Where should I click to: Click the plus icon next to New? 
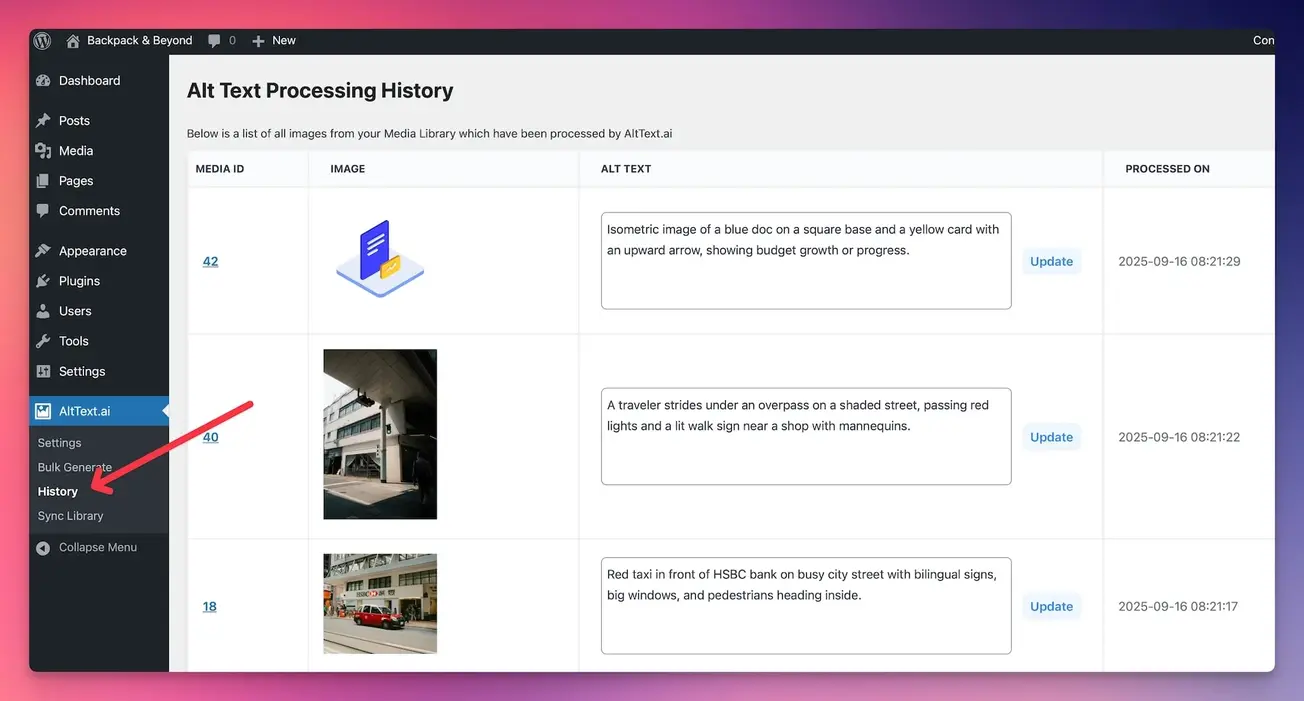click(x=258, y=41)
